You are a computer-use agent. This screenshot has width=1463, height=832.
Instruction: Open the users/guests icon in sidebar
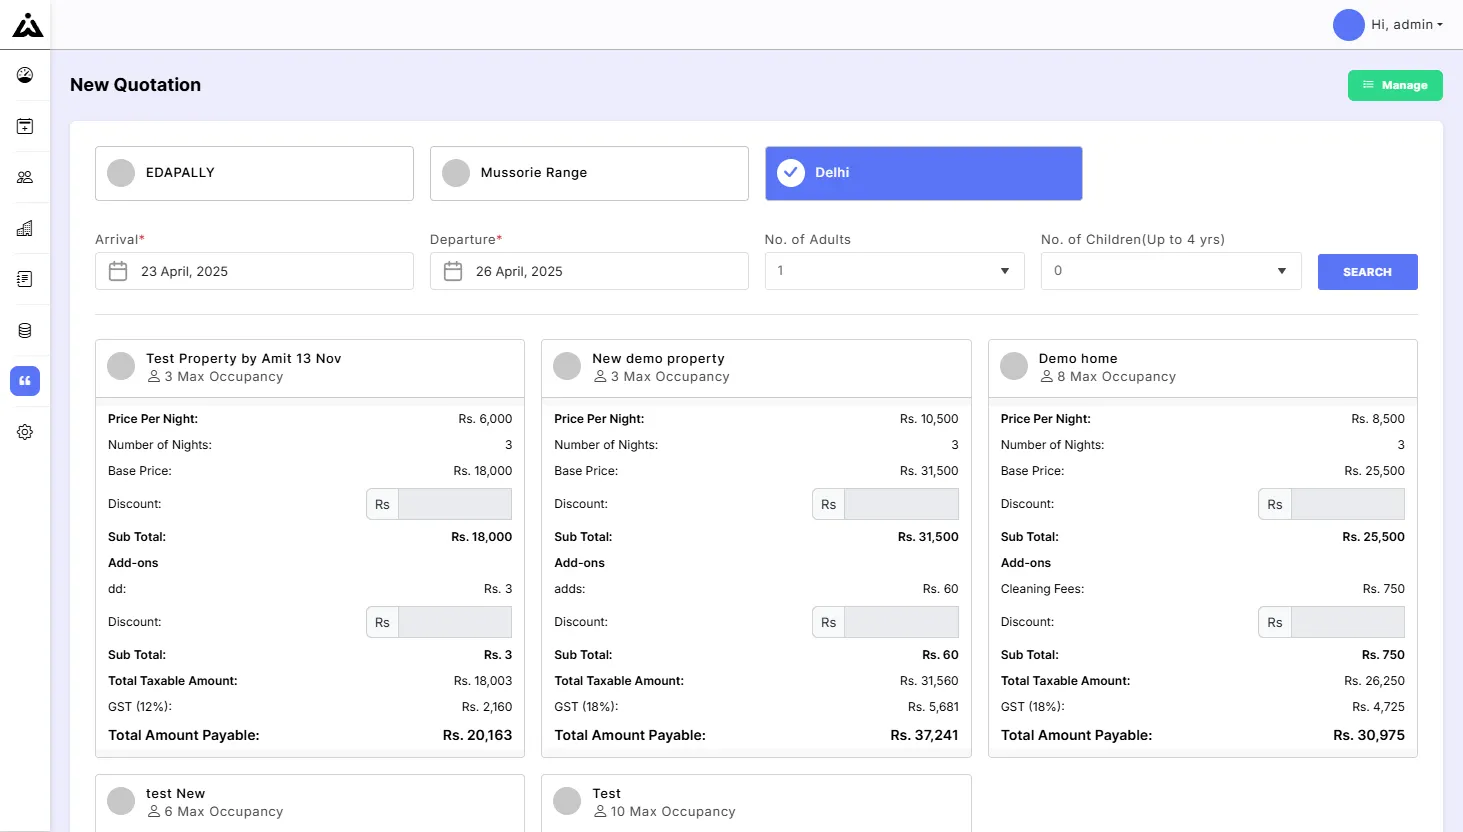(x=25, y=177)
